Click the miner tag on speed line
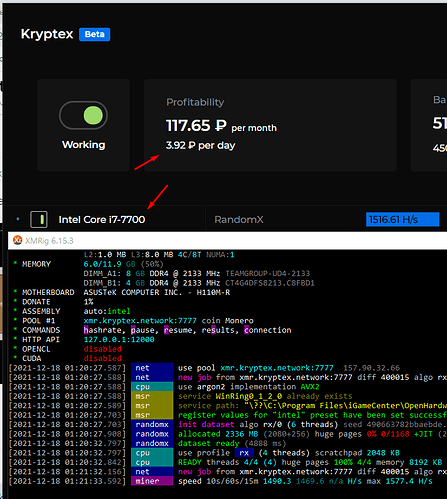The width and height of the screenshot is (447, 499). pos(152,481)
